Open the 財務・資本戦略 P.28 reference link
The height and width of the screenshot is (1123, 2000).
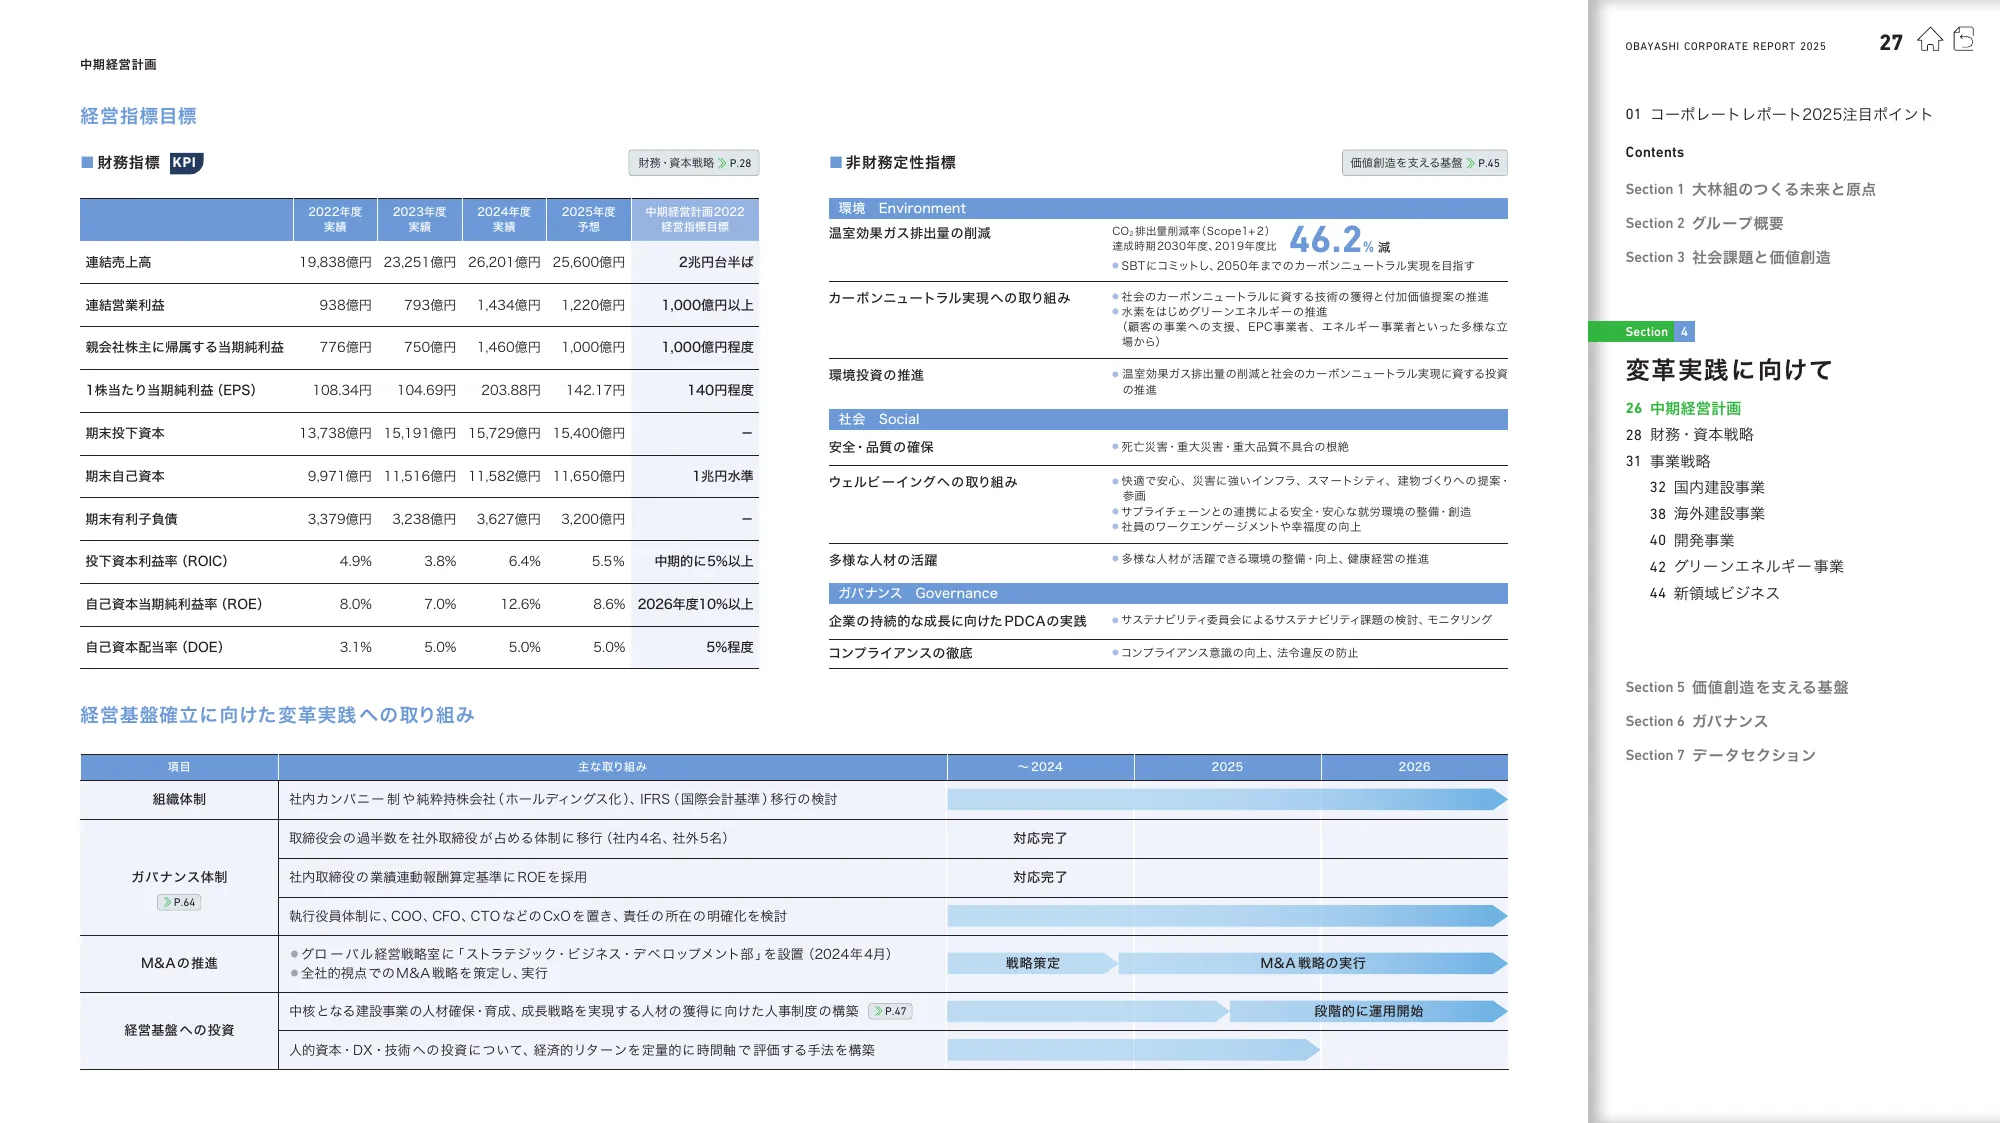(x=694, y=163)
